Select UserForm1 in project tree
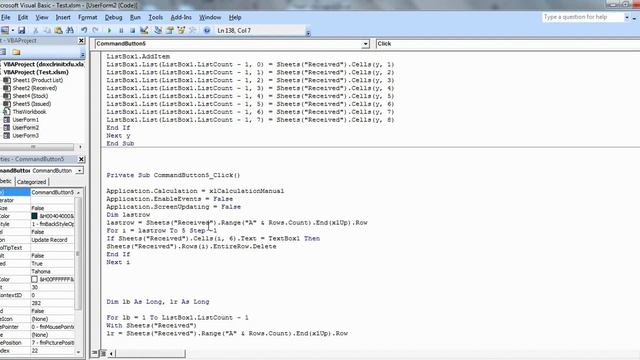 click(25, 120)
